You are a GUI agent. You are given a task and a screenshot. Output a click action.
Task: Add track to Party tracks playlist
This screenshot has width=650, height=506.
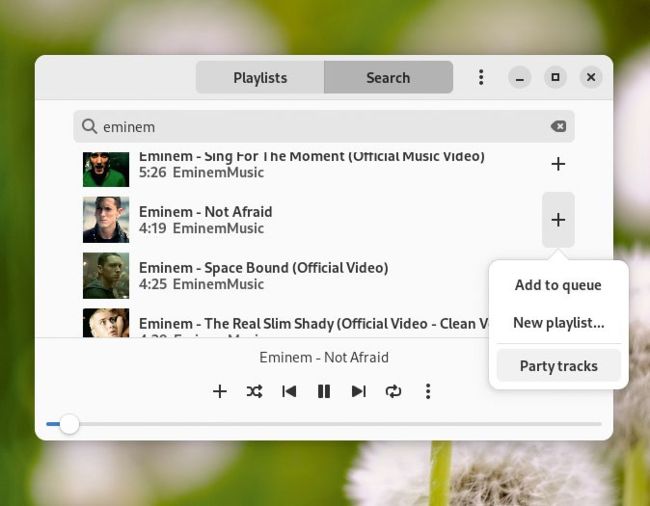(558, 366)
